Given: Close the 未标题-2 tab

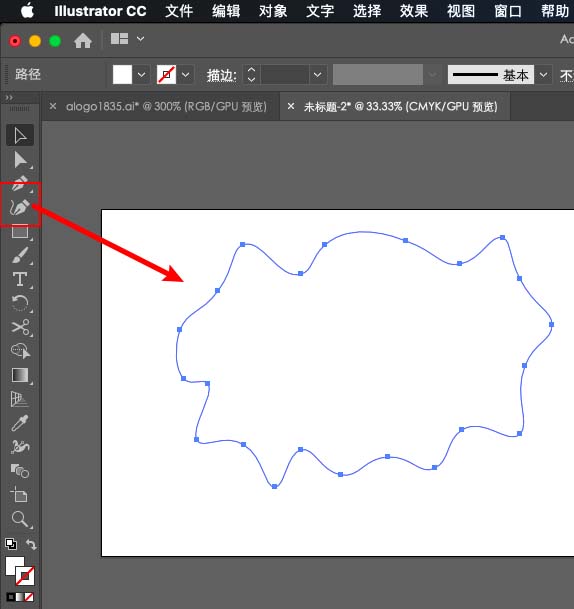Looking at the screenshot, I should tap(290, 106).
